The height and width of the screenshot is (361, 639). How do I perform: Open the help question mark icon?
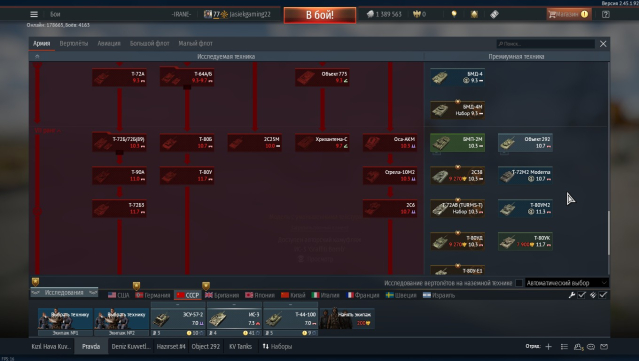pos(606,14)
